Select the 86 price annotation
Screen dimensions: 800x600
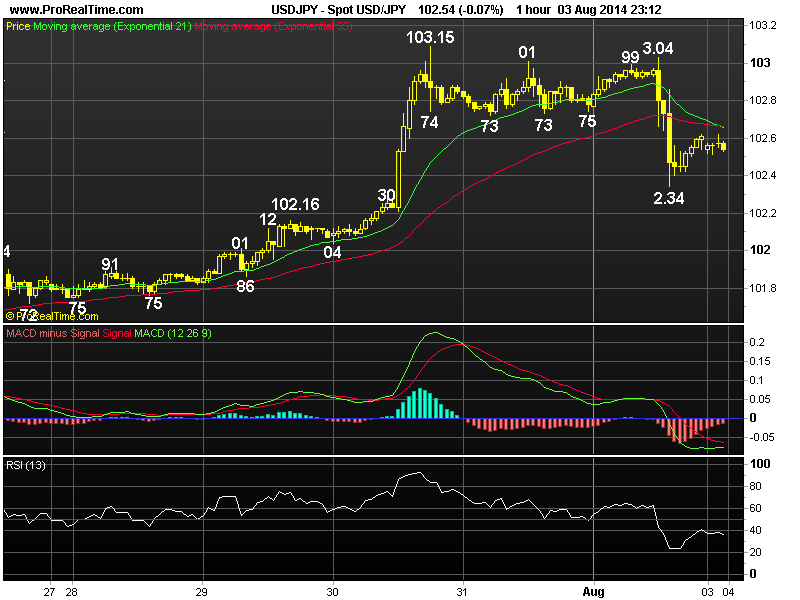point(245,286)
